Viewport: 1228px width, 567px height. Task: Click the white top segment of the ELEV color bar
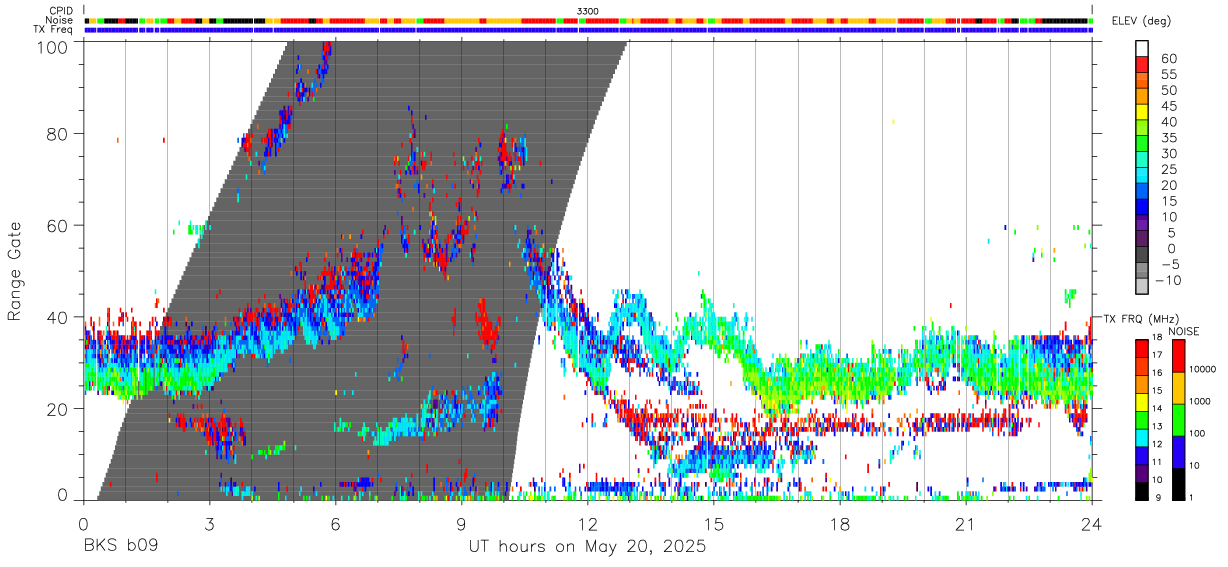point(1142,47)
